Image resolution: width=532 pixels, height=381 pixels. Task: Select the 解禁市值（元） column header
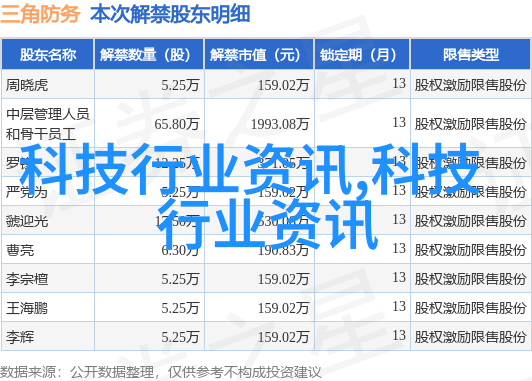[259, 54]
